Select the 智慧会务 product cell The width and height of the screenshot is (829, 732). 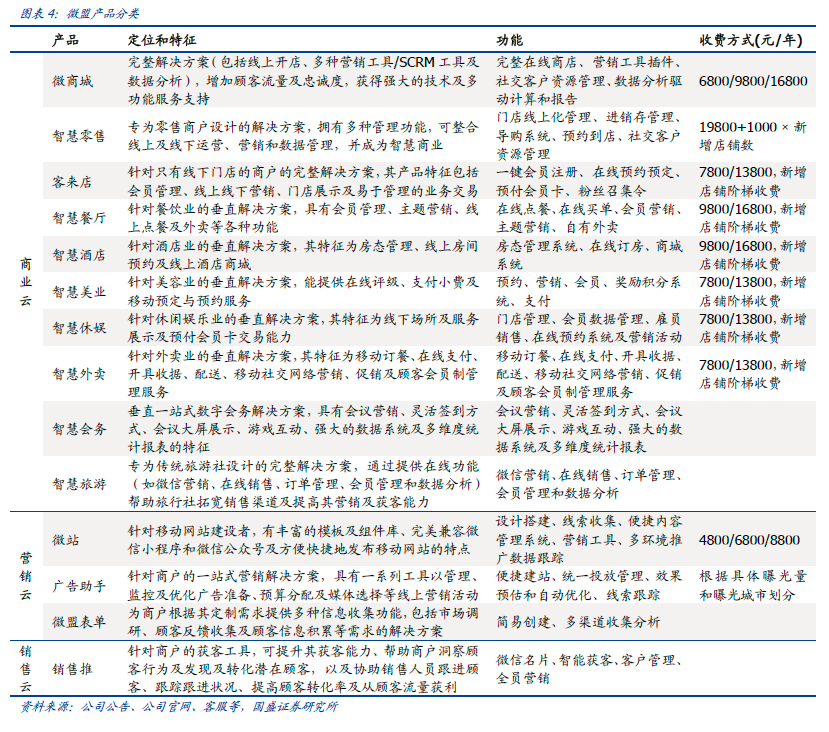pyautogui.click(x=79, y=429)
